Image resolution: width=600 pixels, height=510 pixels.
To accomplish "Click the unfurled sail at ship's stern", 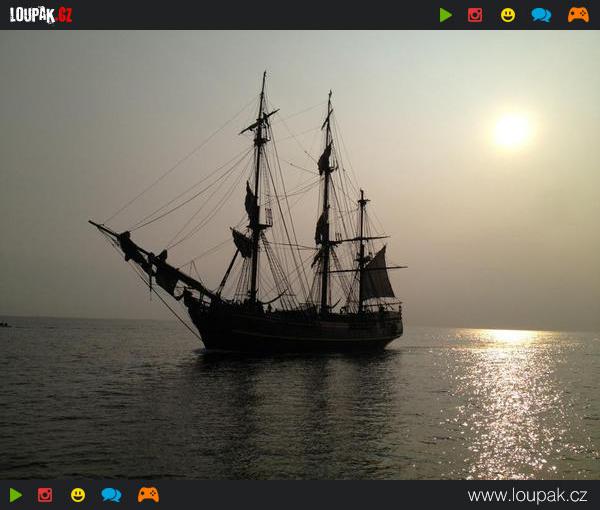I will pyautogui.click(x=377, y=276).
